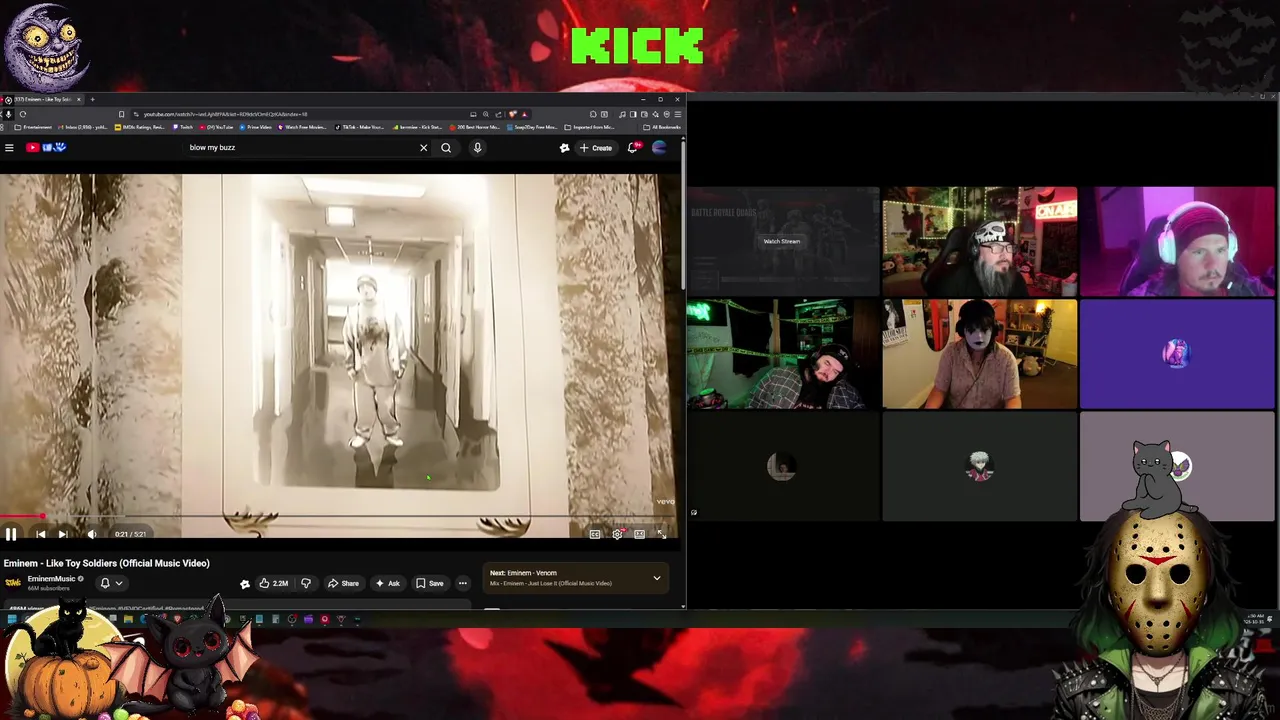
Task: Open the Twitch bookmark
Action: (x=181, y=127)
